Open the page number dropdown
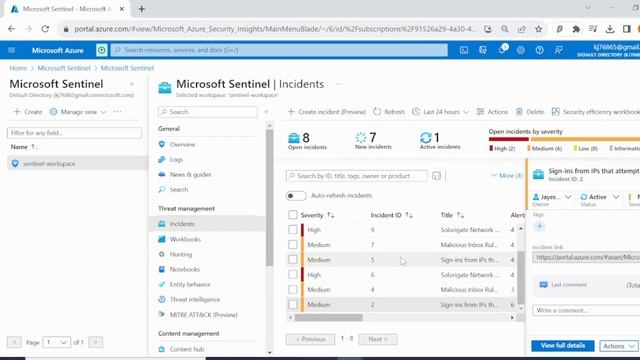Viewport: 640px width, 360px height. click(x=56, y=342)
